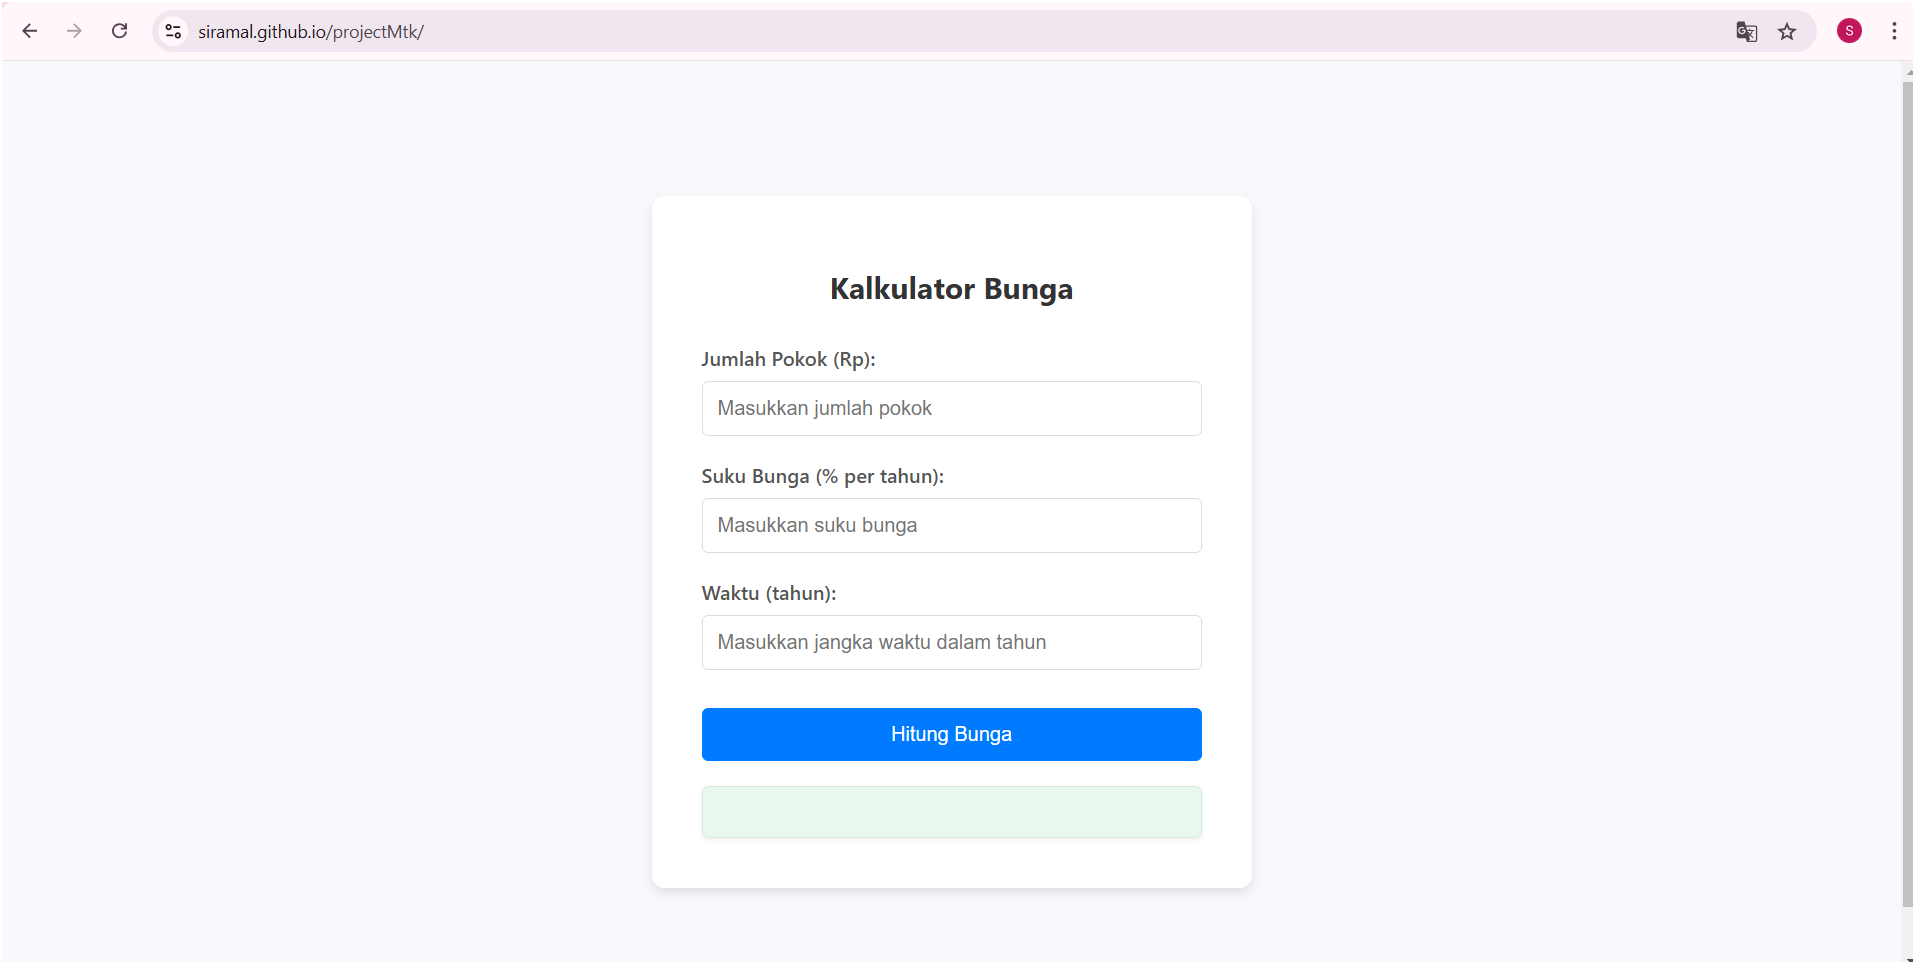Open the Chrome profile avatar

pos(1849,31)
